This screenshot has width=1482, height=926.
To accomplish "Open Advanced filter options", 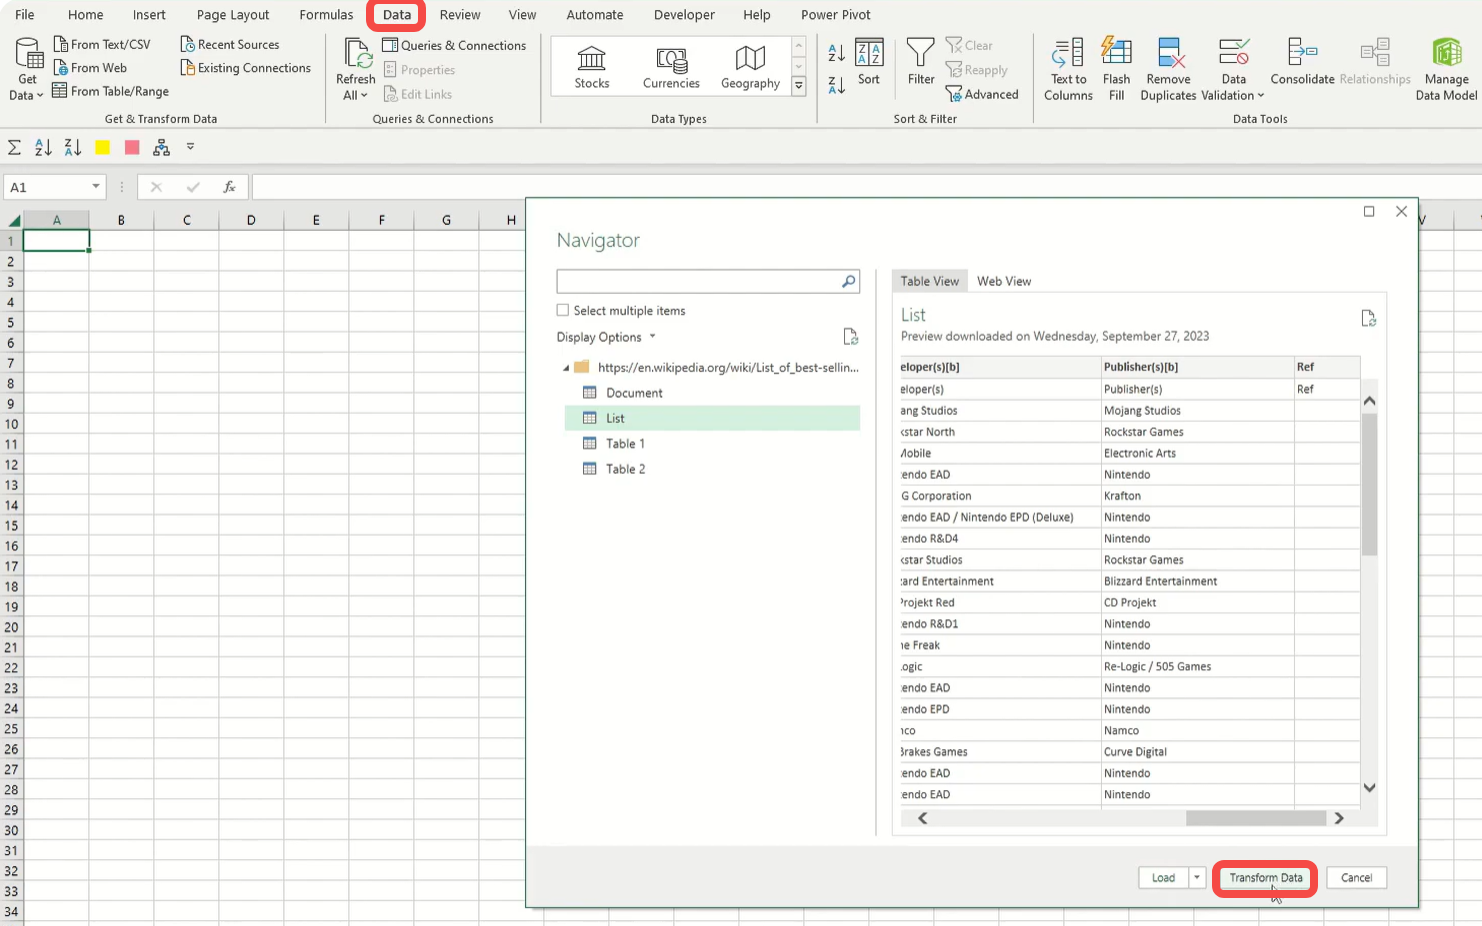I will [982, 94].
